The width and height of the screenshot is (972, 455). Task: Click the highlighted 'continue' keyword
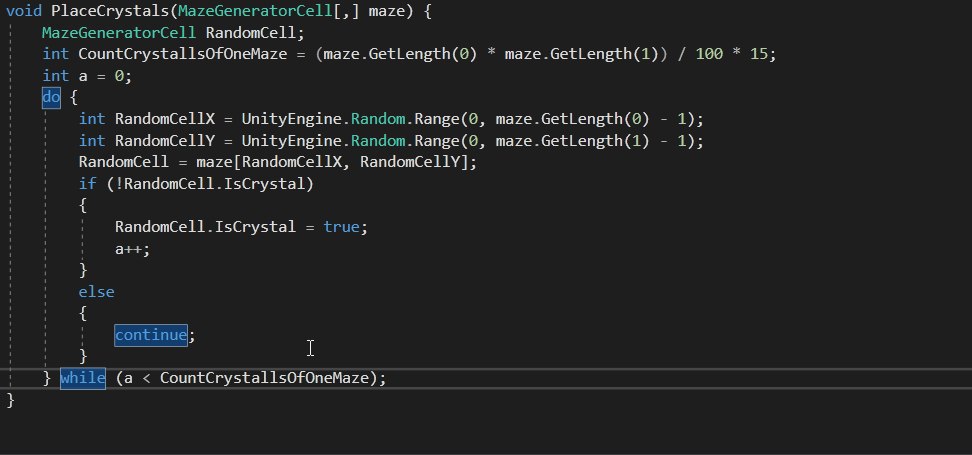[151, 335]
